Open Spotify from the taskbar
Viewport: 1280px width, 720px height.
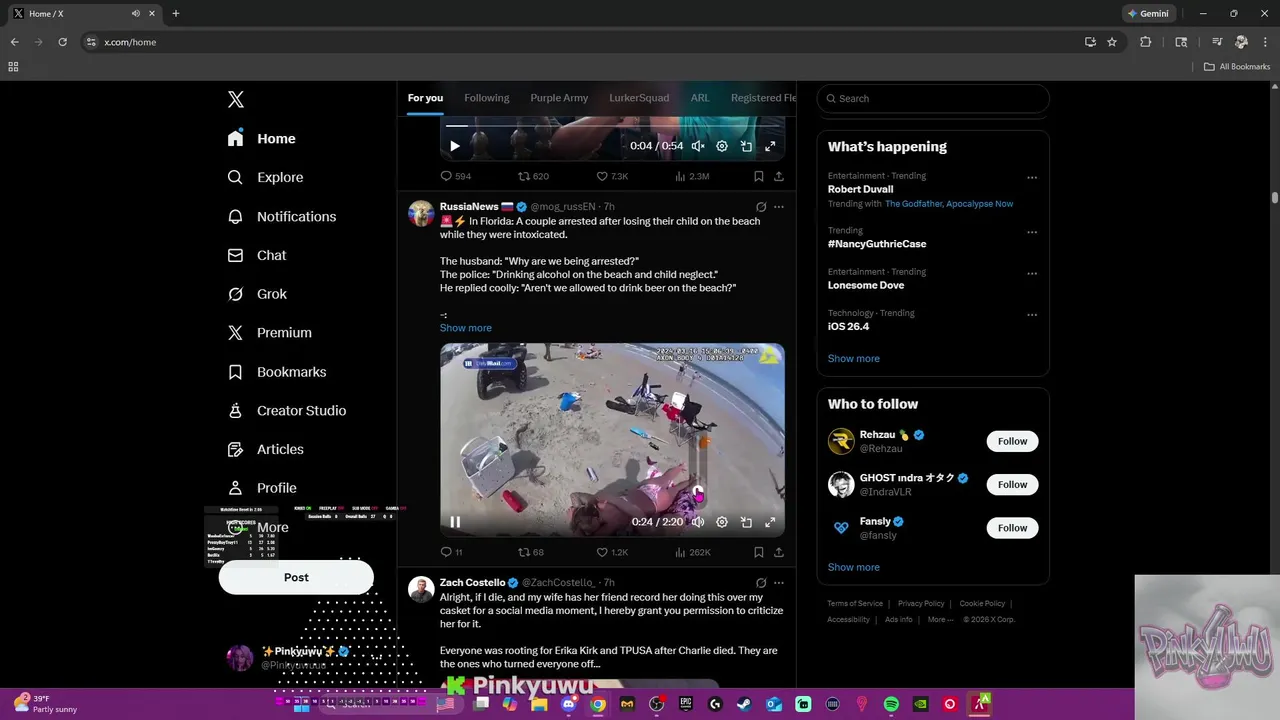click(891, 704)
